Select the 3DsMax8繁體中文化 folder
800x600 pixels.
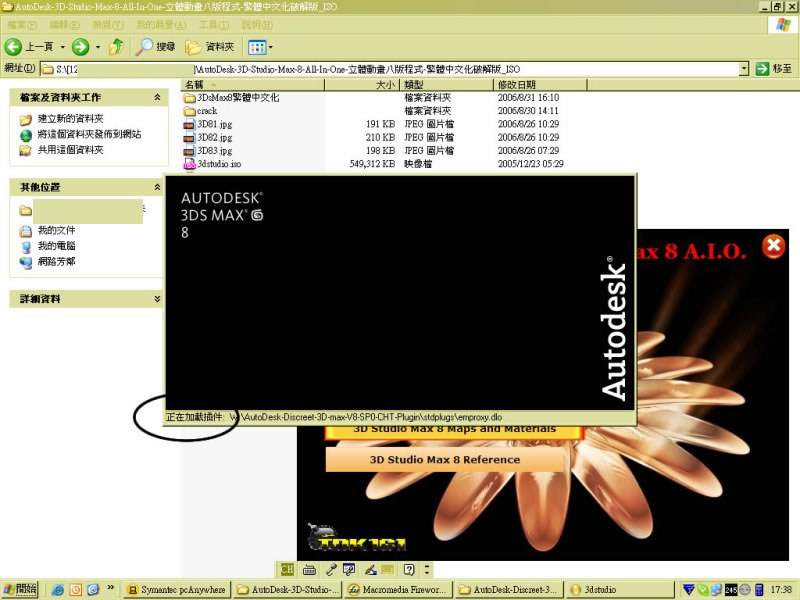(231, 97)
